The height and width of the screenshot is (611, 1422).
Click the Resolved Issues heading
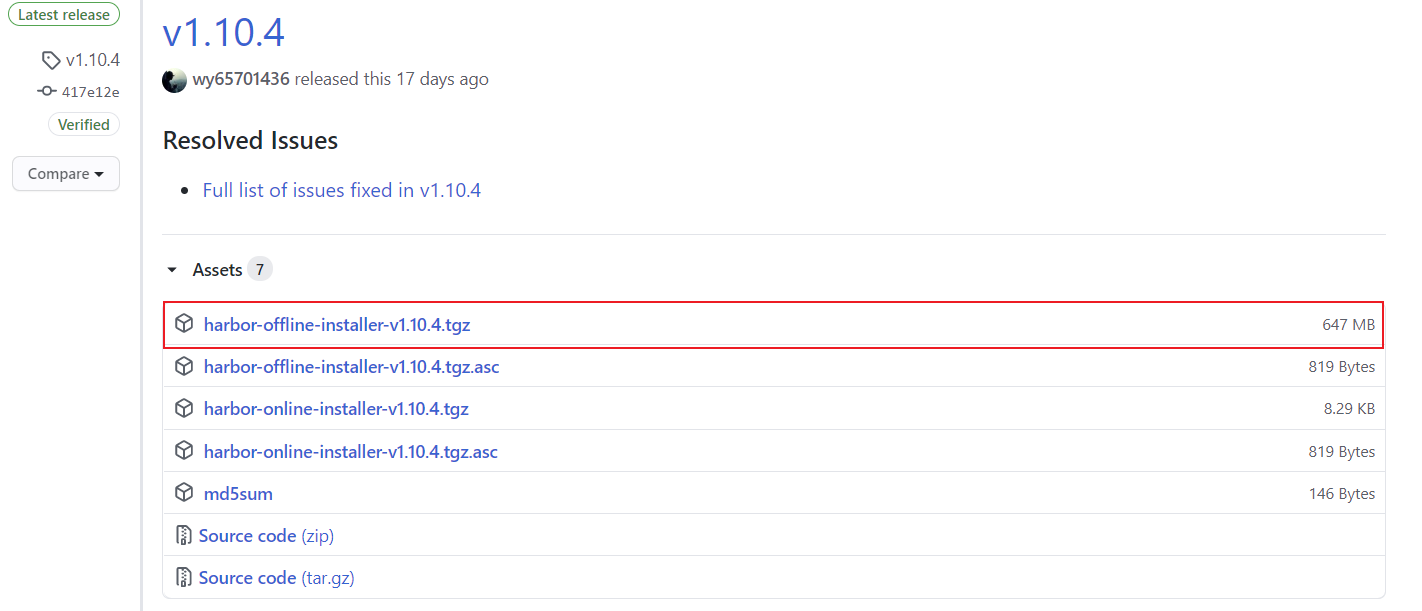250,141
